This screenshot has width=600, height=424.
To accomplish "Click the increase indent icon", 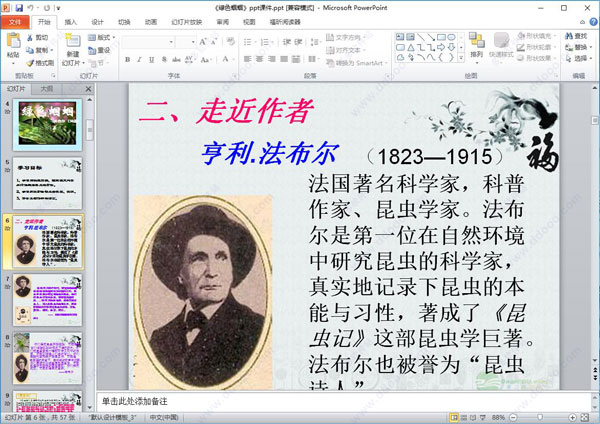I will (298, 42).
